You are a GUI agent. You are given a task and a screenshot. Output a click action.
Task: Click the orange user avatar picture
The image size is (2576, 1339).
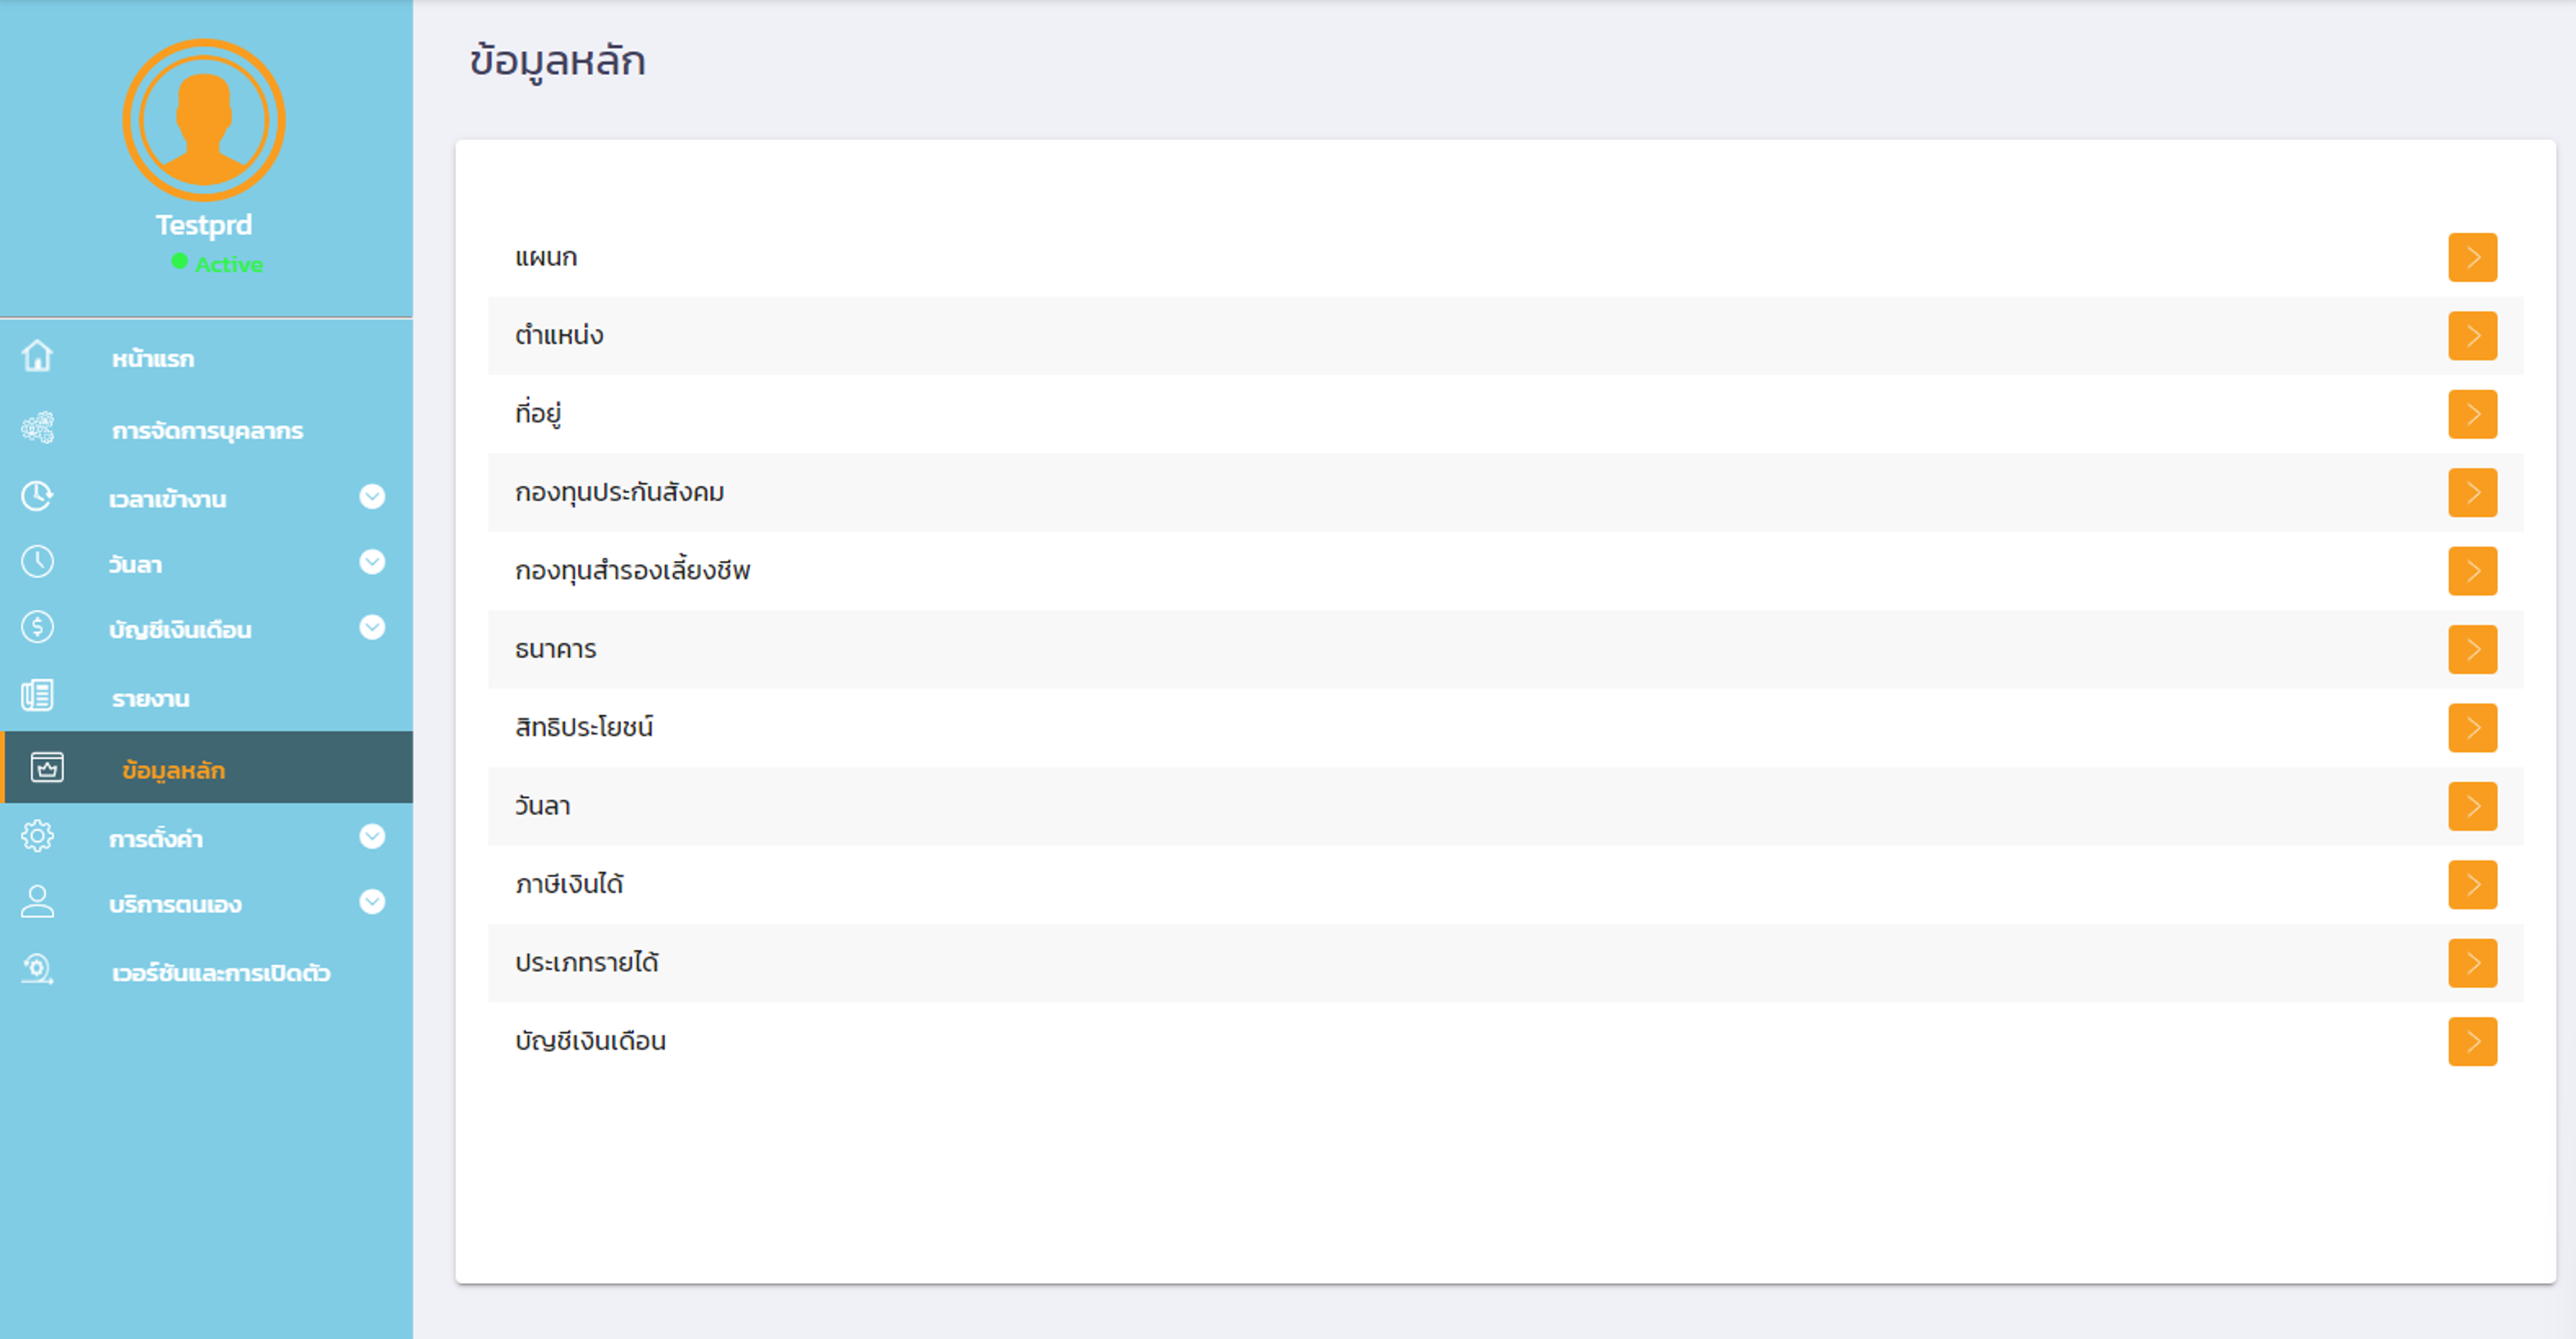point(204,120)
